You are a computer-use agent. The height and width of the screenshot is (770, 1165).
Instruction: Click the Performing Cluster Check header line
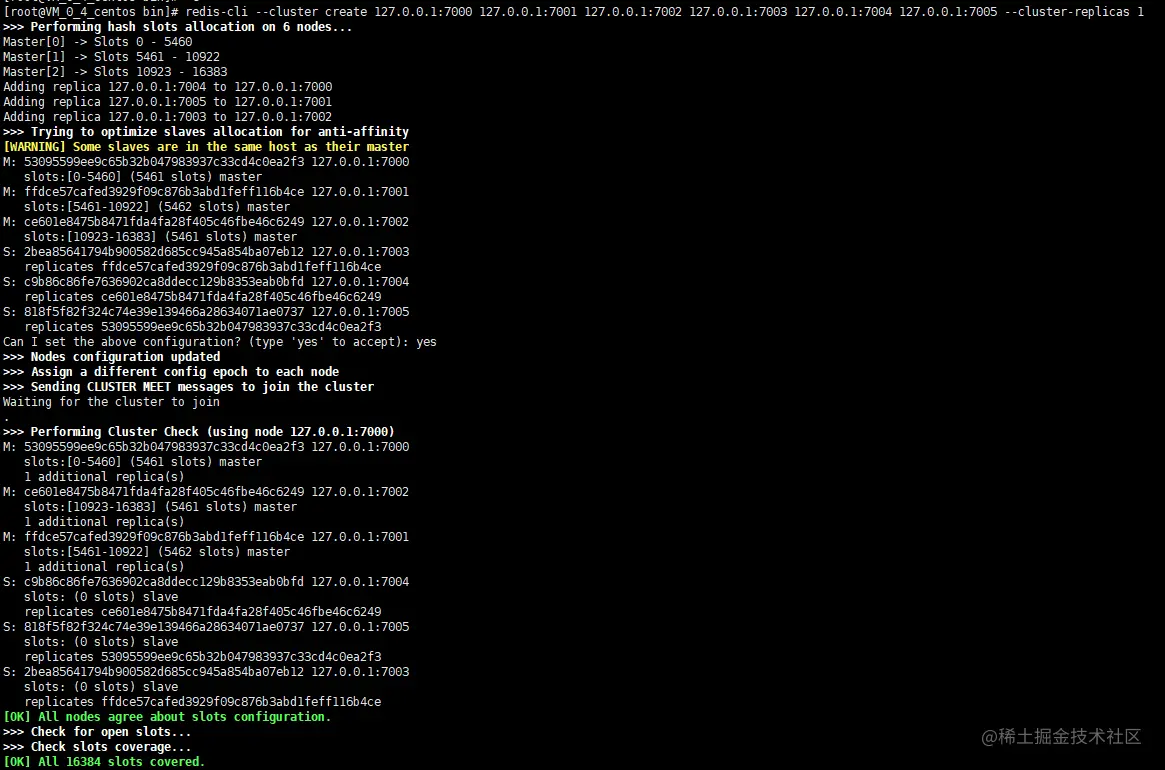200,431
